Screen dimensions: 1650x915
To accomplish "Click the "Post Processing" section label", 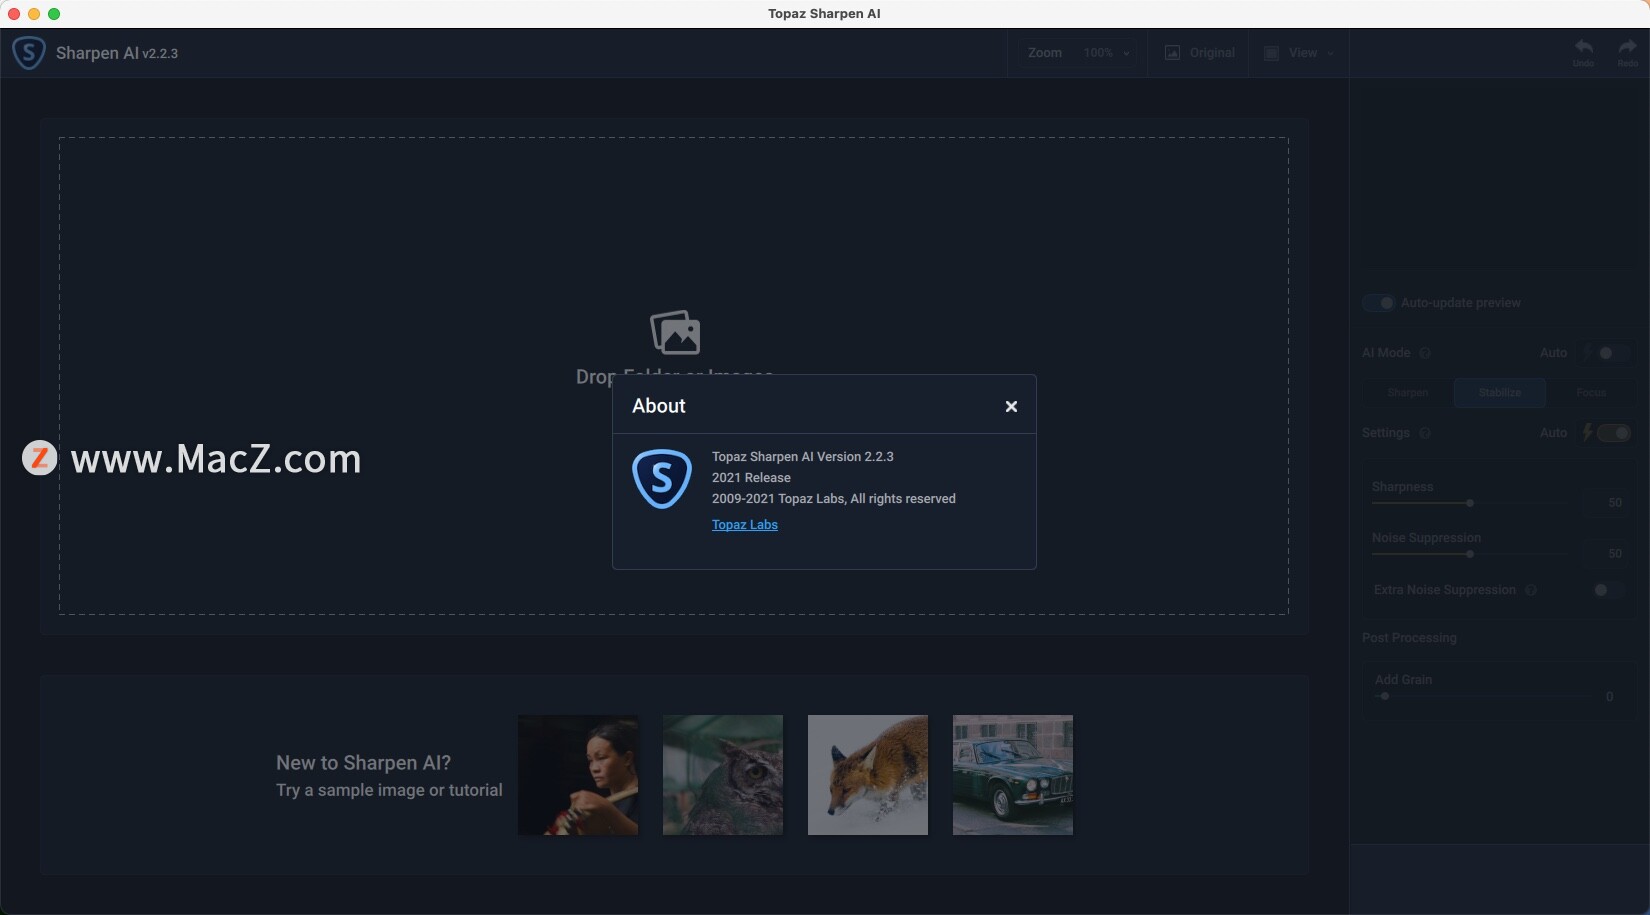I will coord(1409,638).
